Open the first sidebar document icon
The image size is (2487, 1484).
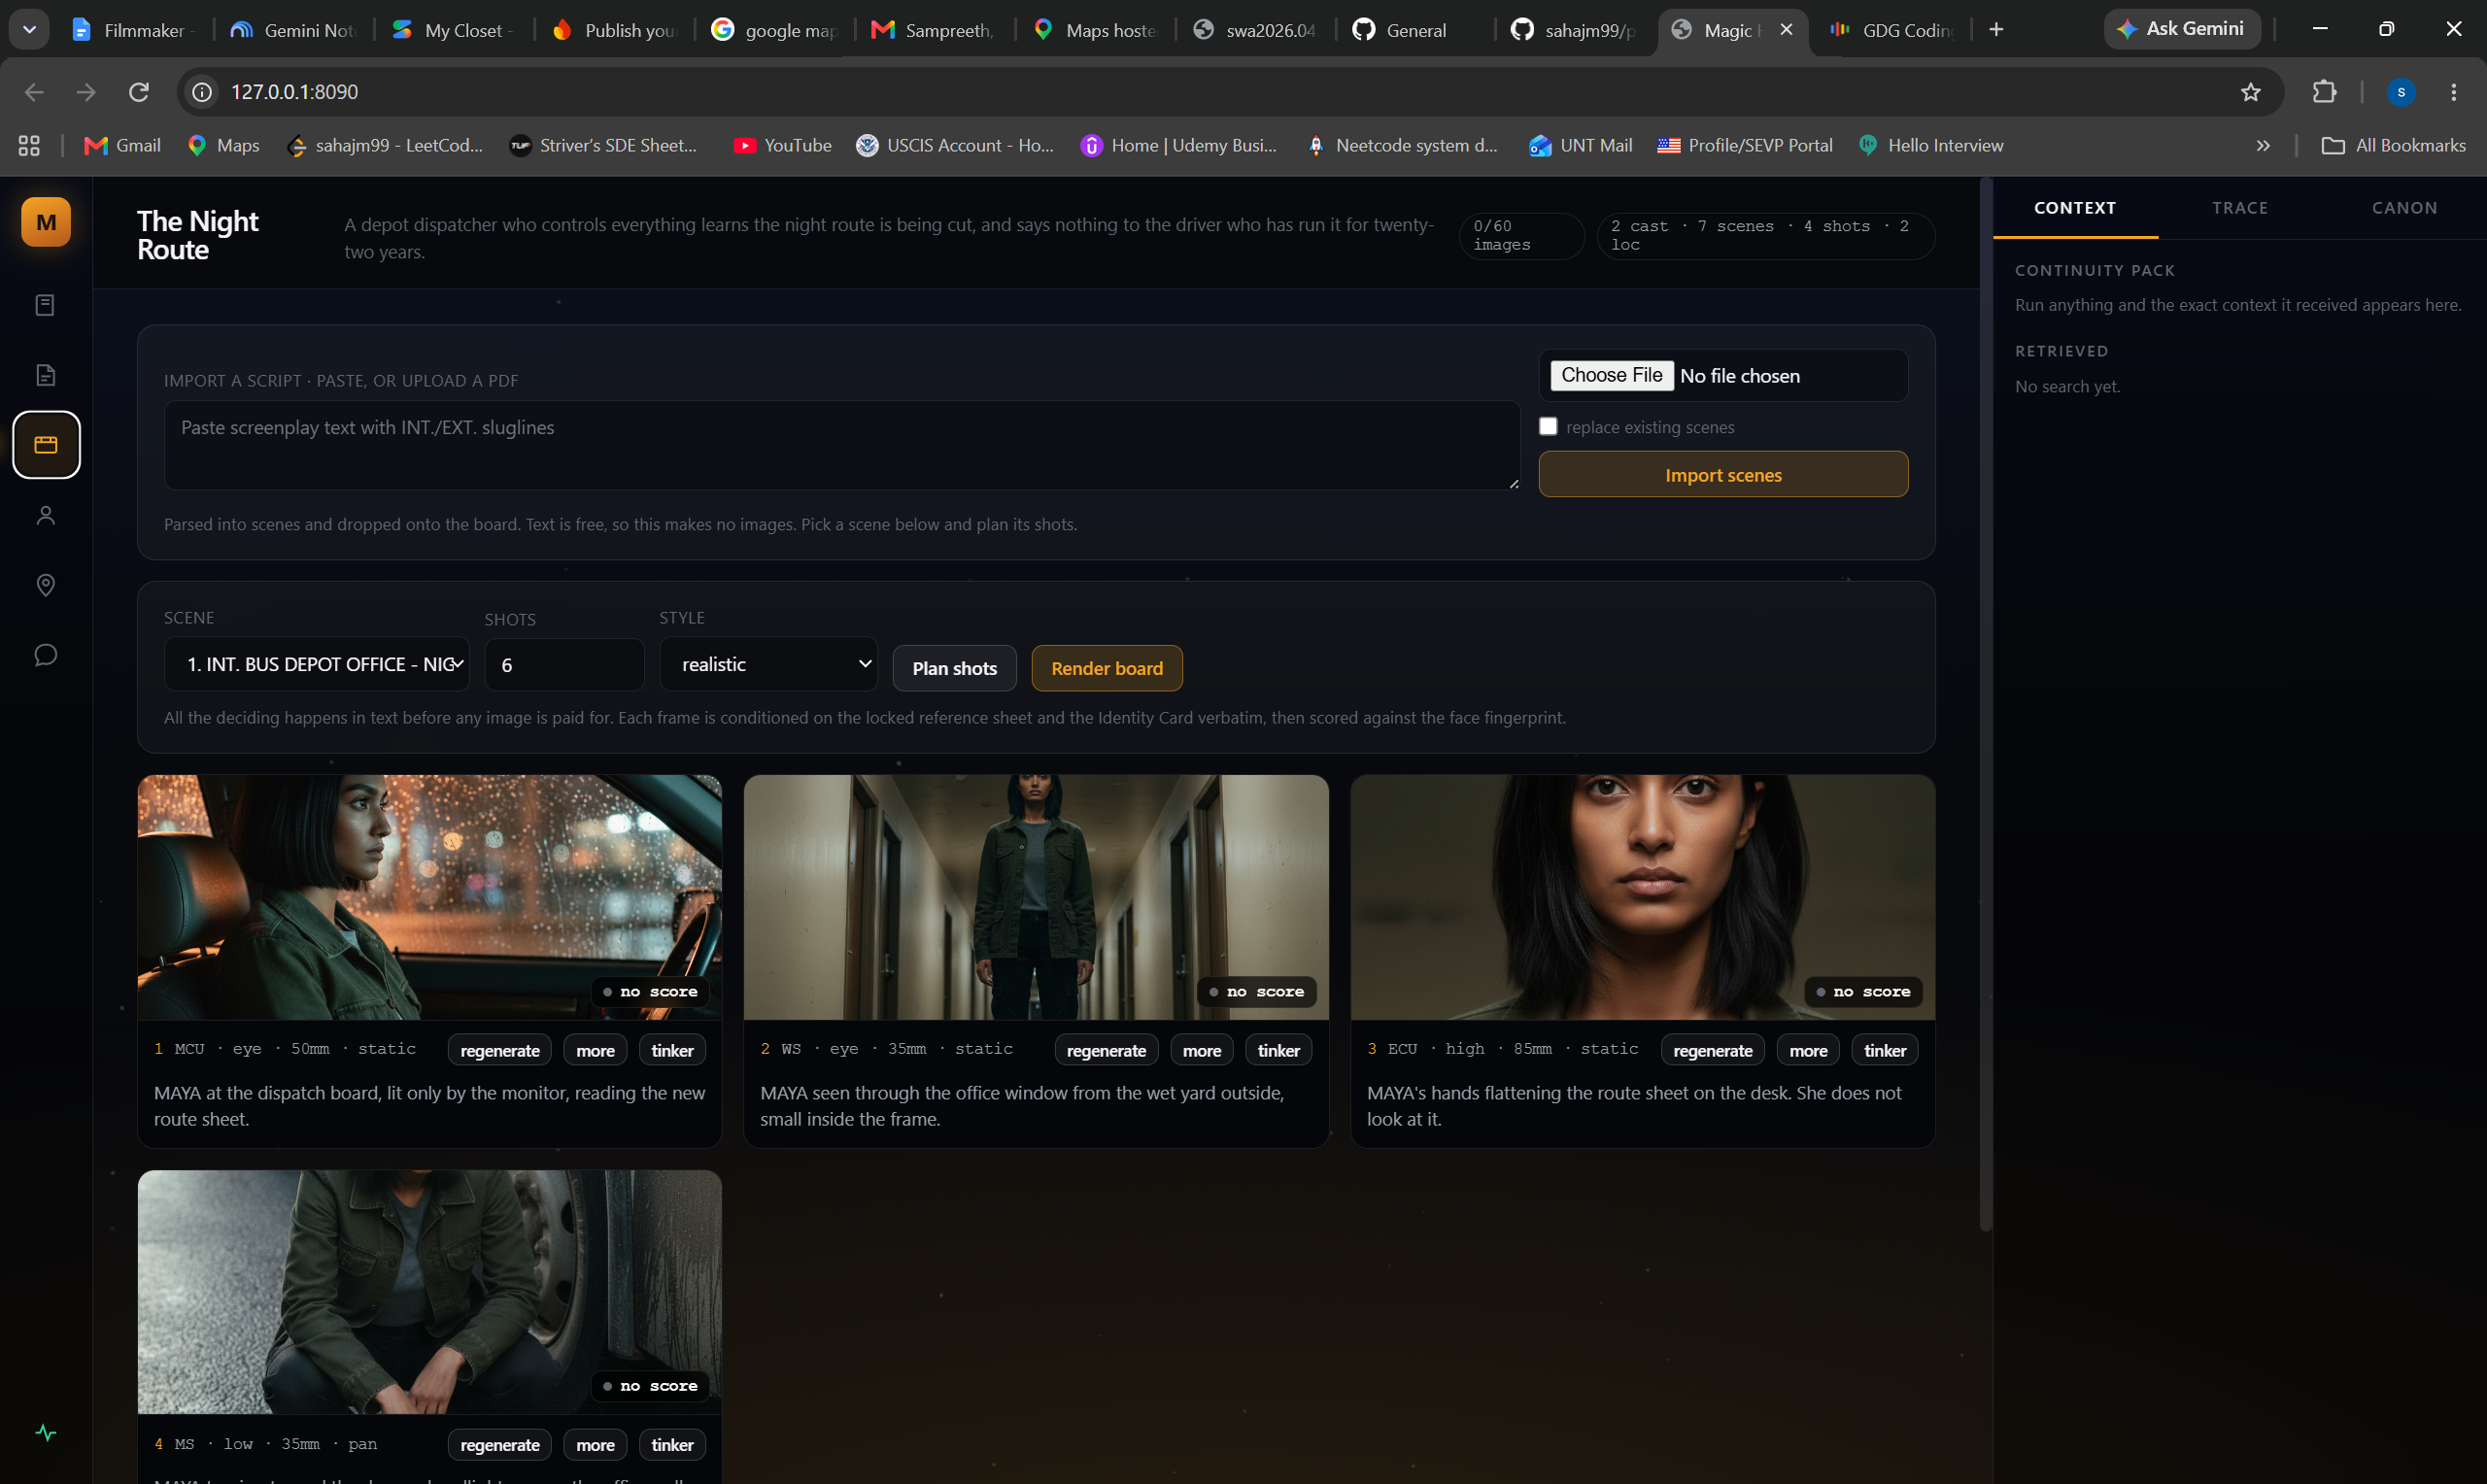pyautogui.click(x=46, y=305)
